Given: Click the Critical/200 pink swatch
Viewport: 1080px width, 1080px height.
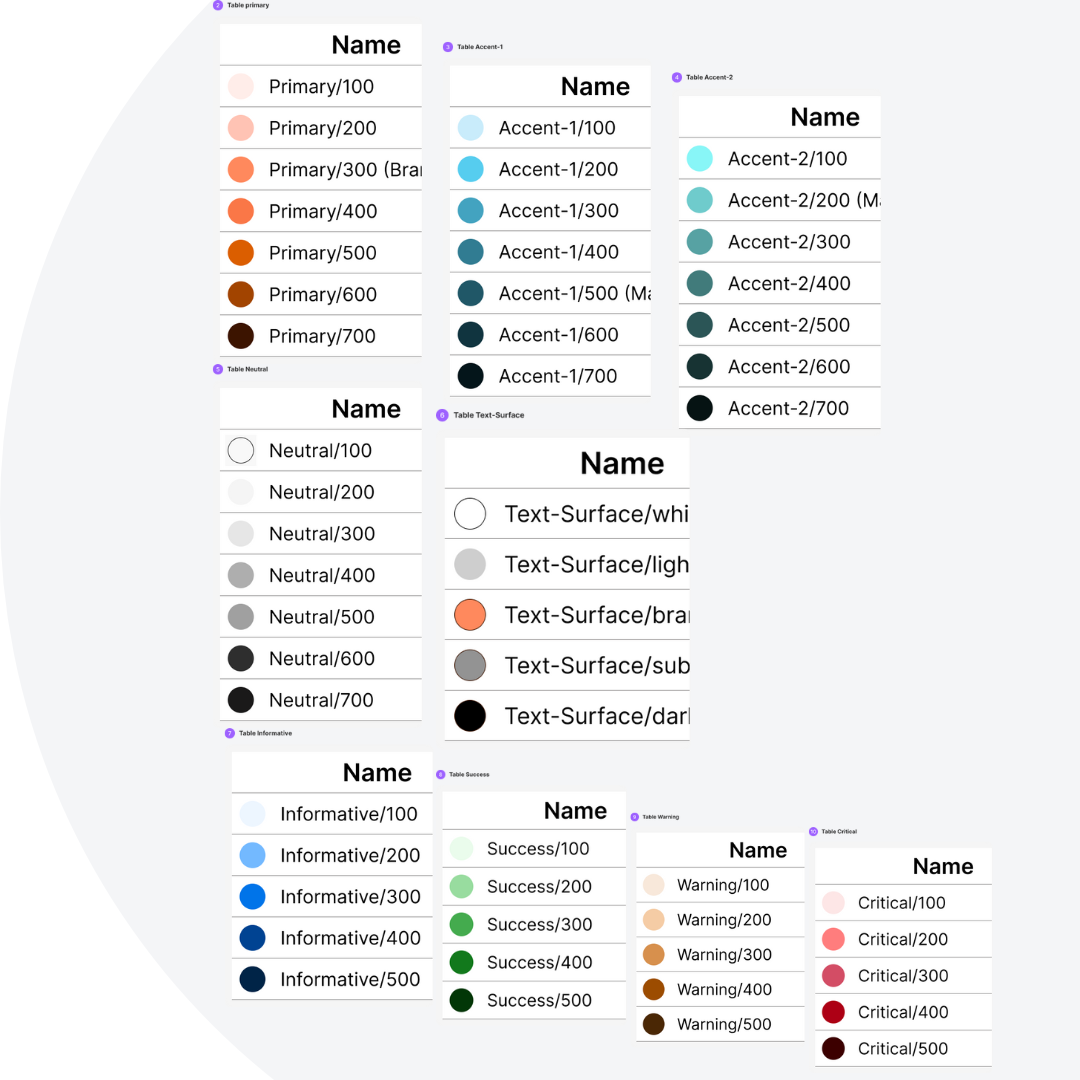Looking at the screenshot, I should 833,939.
